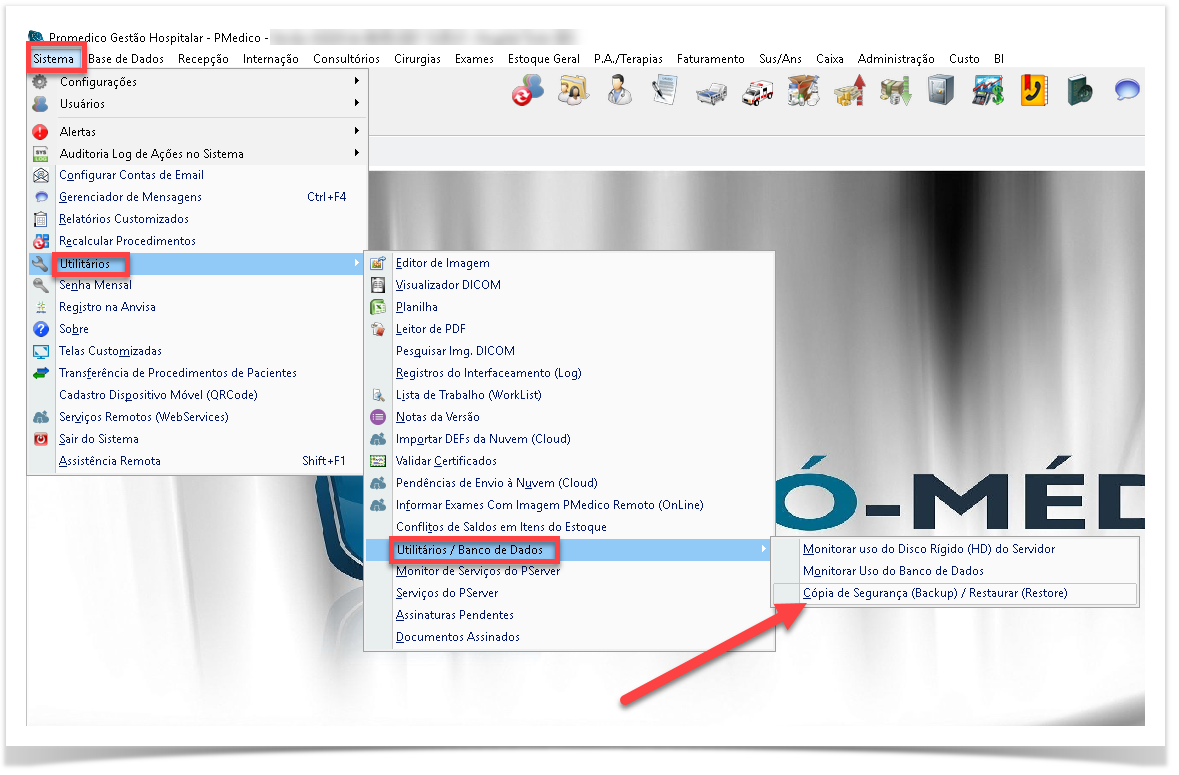Click Validar Certificados entry
This screenshot has height=775, width=1179.
coord(446,461)
